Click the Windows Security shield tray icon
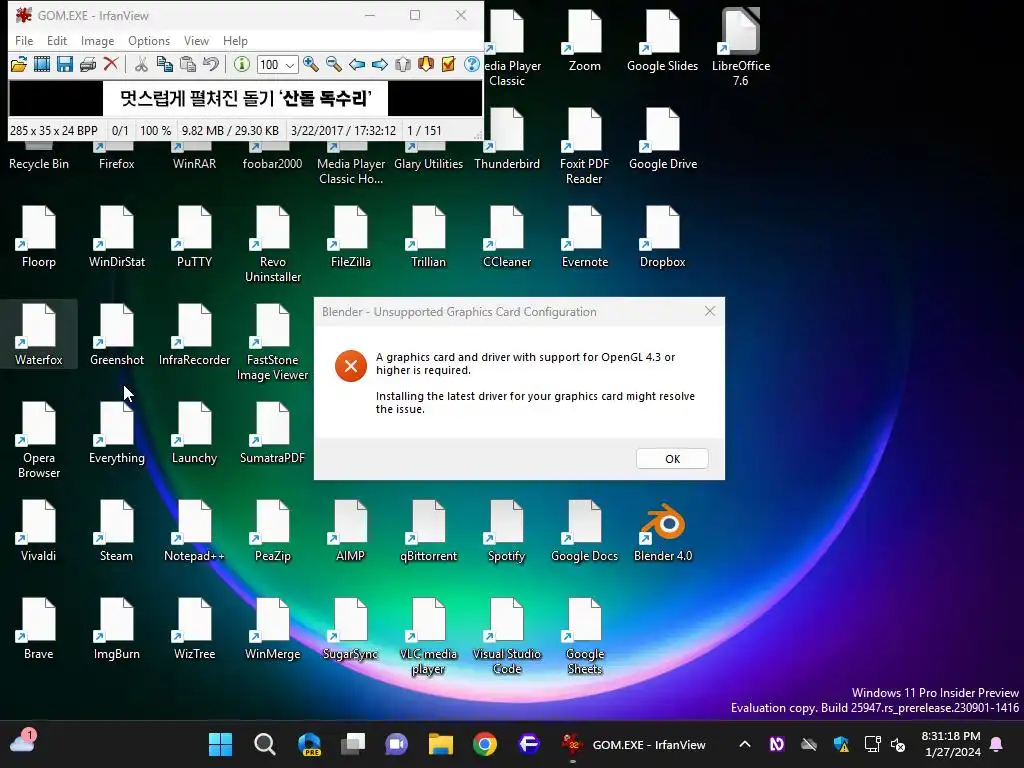This screenshot has width=1024, height=768. click(x=841, y=744)
